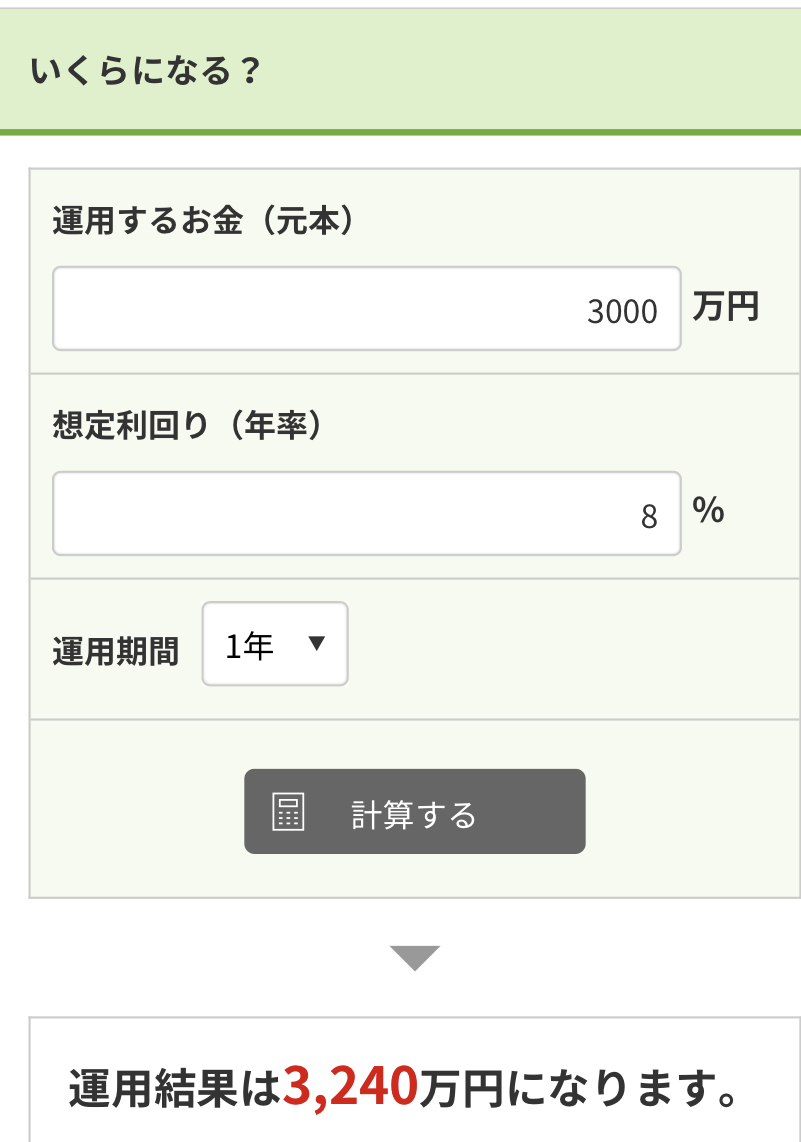Click the 万円 unit beside the principal field
The image size is (801, 1142).
pyautogui.click(x=726, y=306)
